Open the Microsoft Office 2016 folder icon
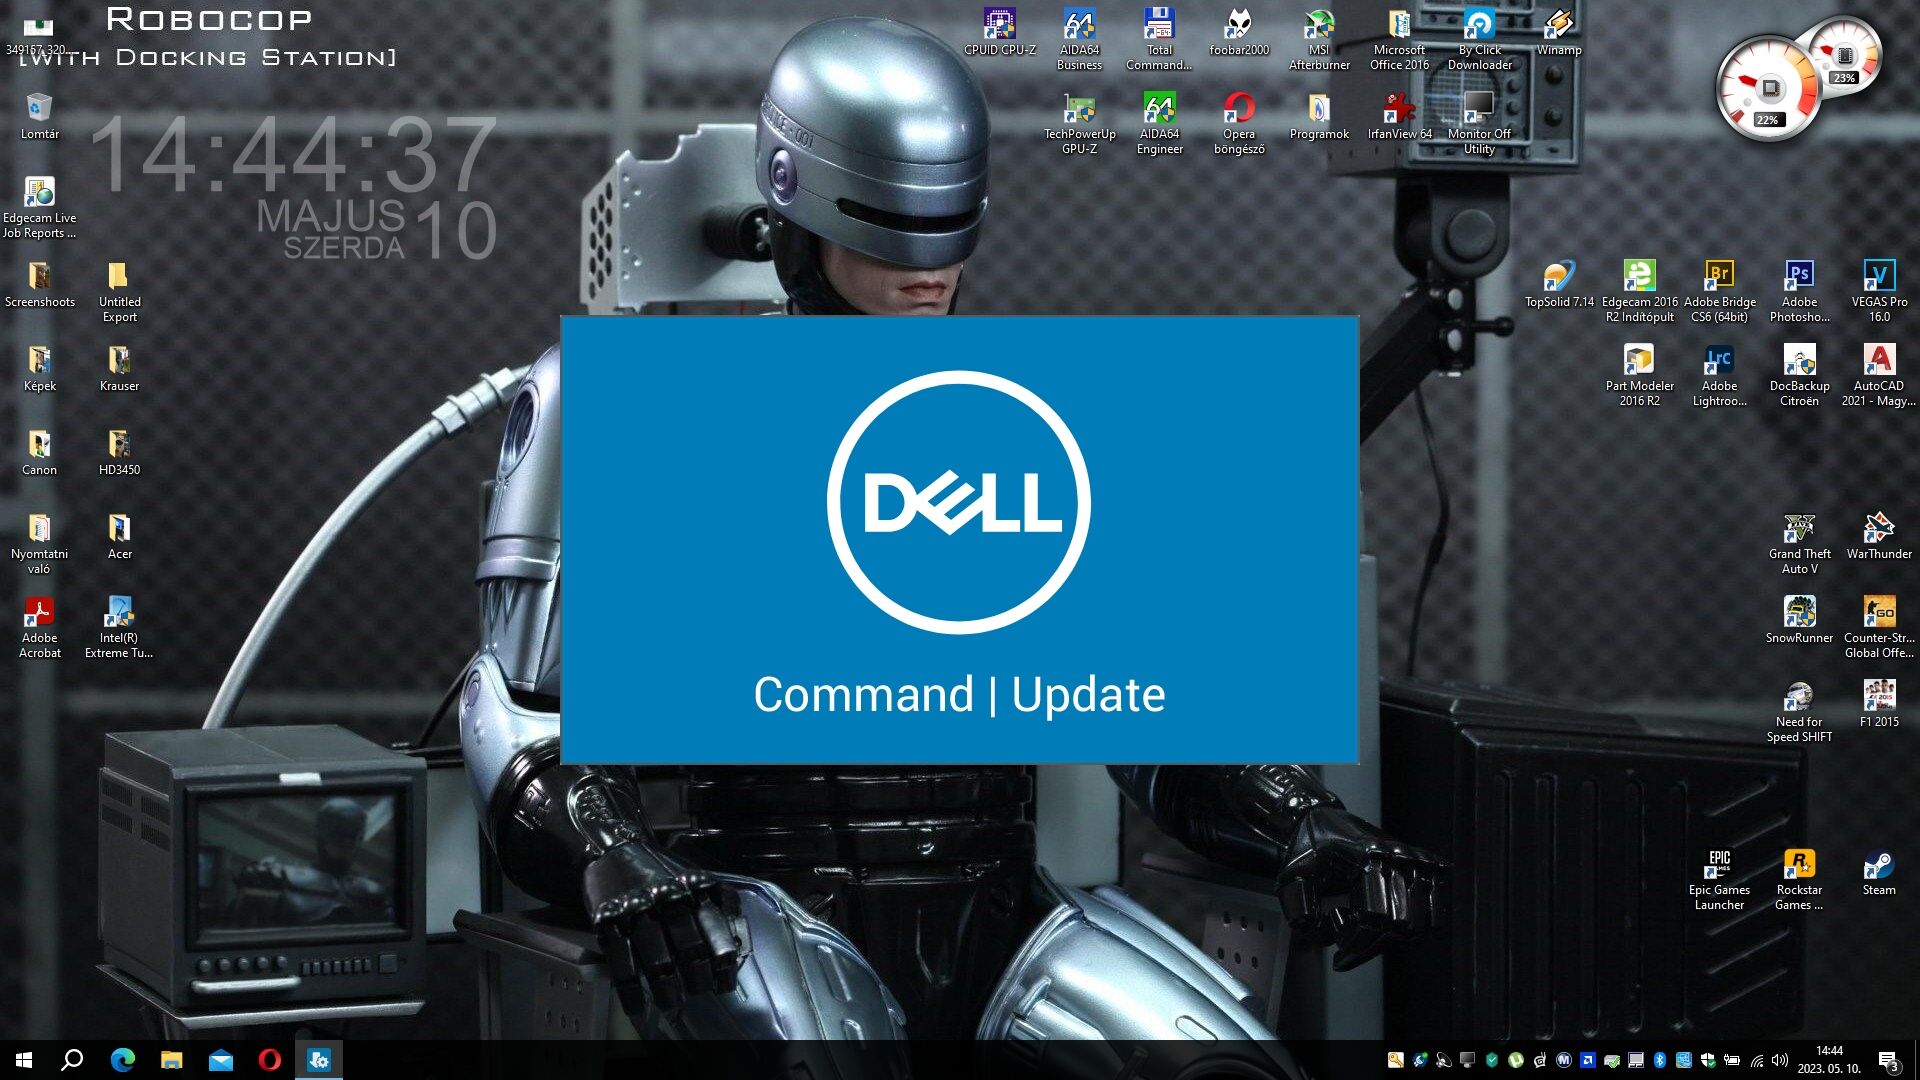Viewport: 1920px width, 1080px height. click(1399, 40)
